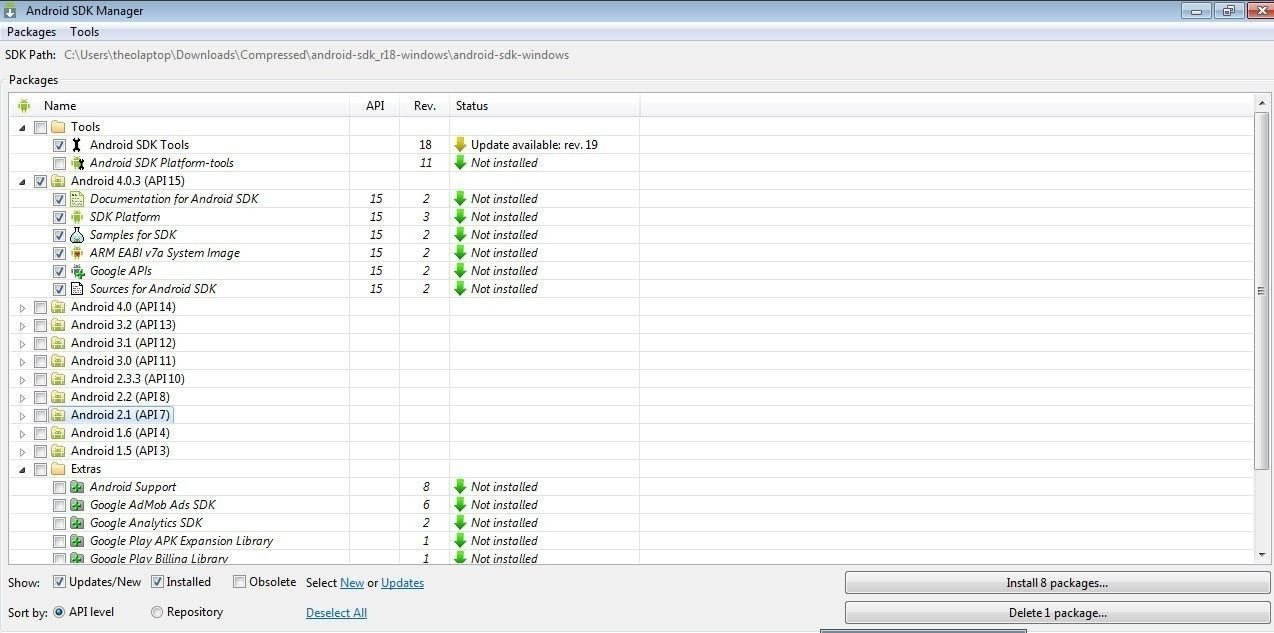Screen dimensions: 1274x633
Task: Click the Android 2.3.3 (API 10) folder icon
Action: point(58,379)
